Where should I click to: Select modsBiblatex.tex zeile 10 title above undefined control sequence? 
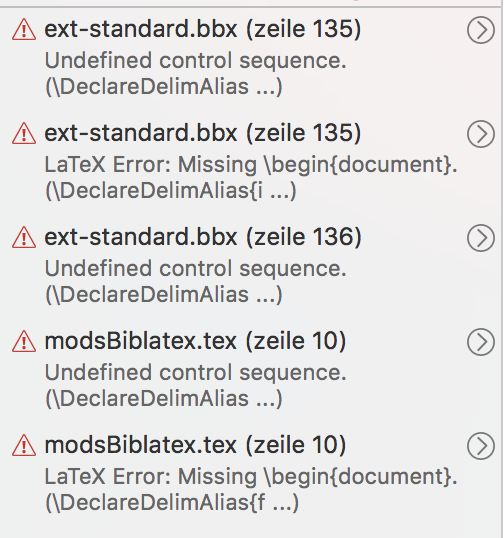tap(195, 341)
